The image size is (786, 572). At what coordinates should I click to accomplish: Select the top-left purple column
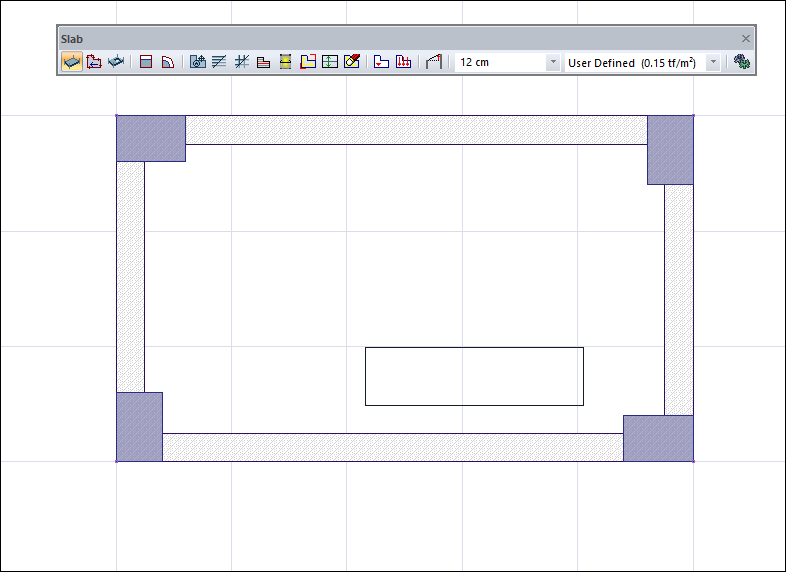pos(151,138)
